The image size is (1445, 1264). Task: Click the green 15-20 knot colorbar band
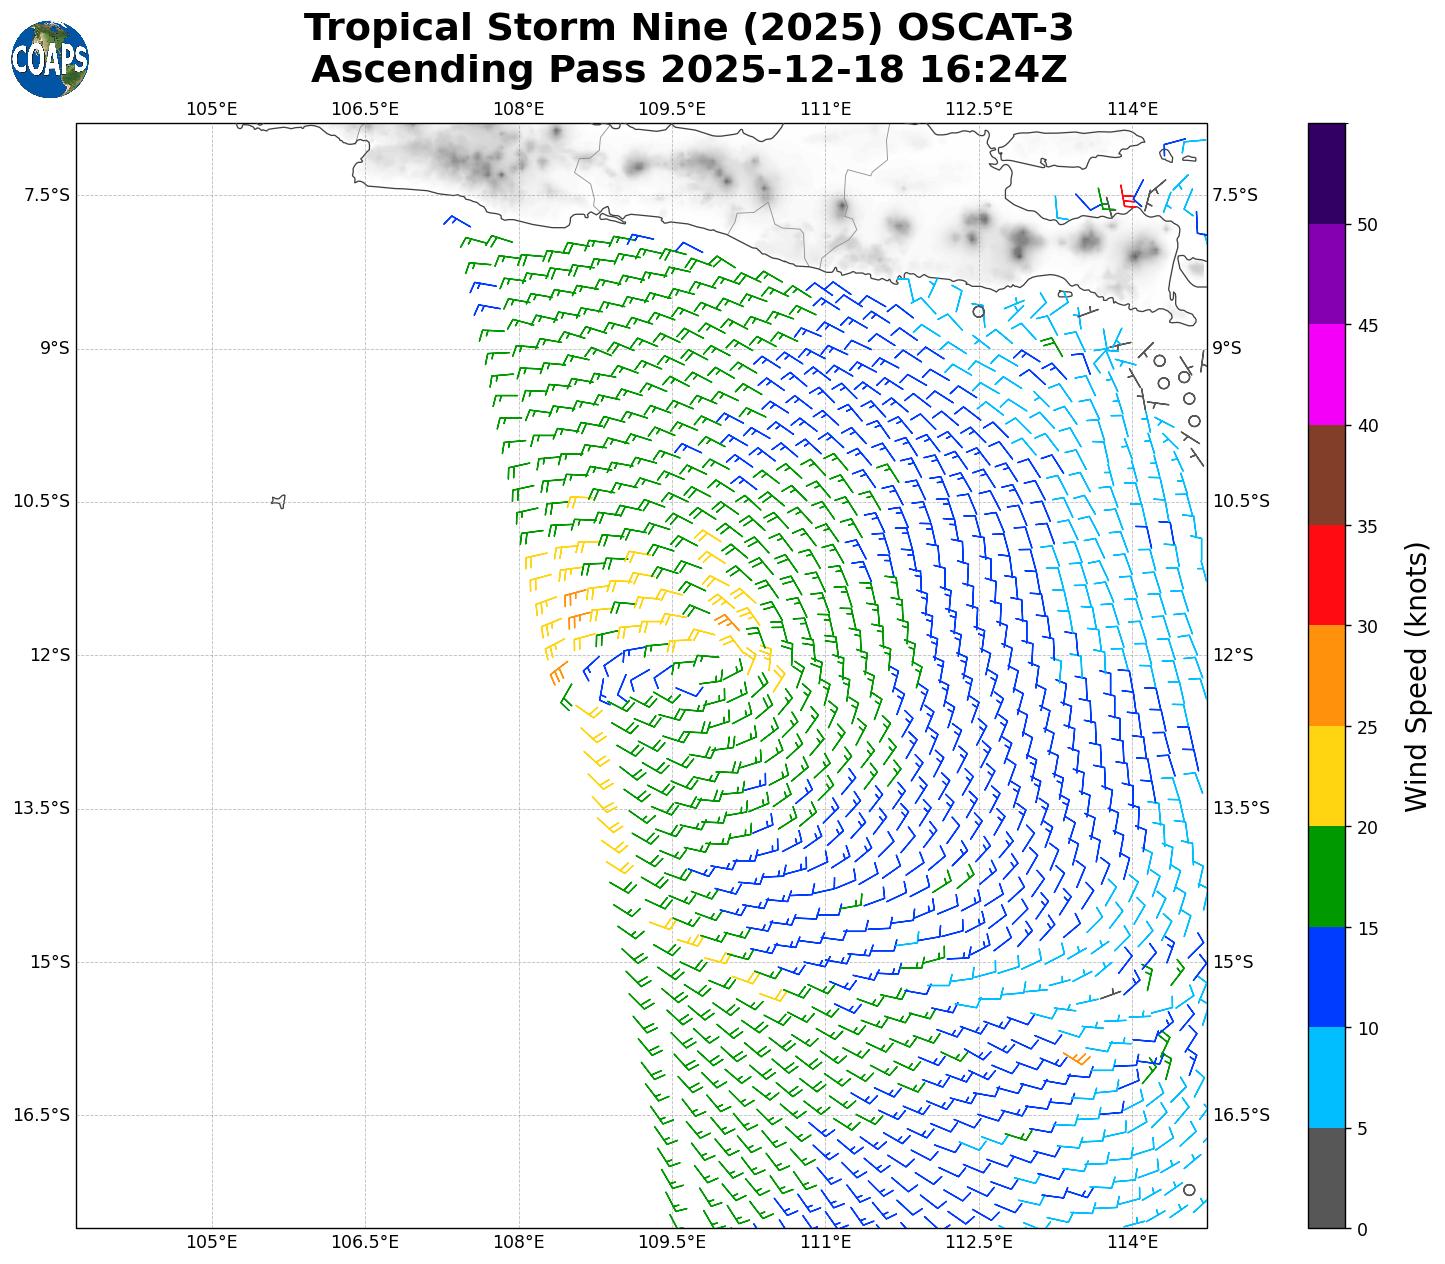pyautogui.click(x=1327, y=877)
